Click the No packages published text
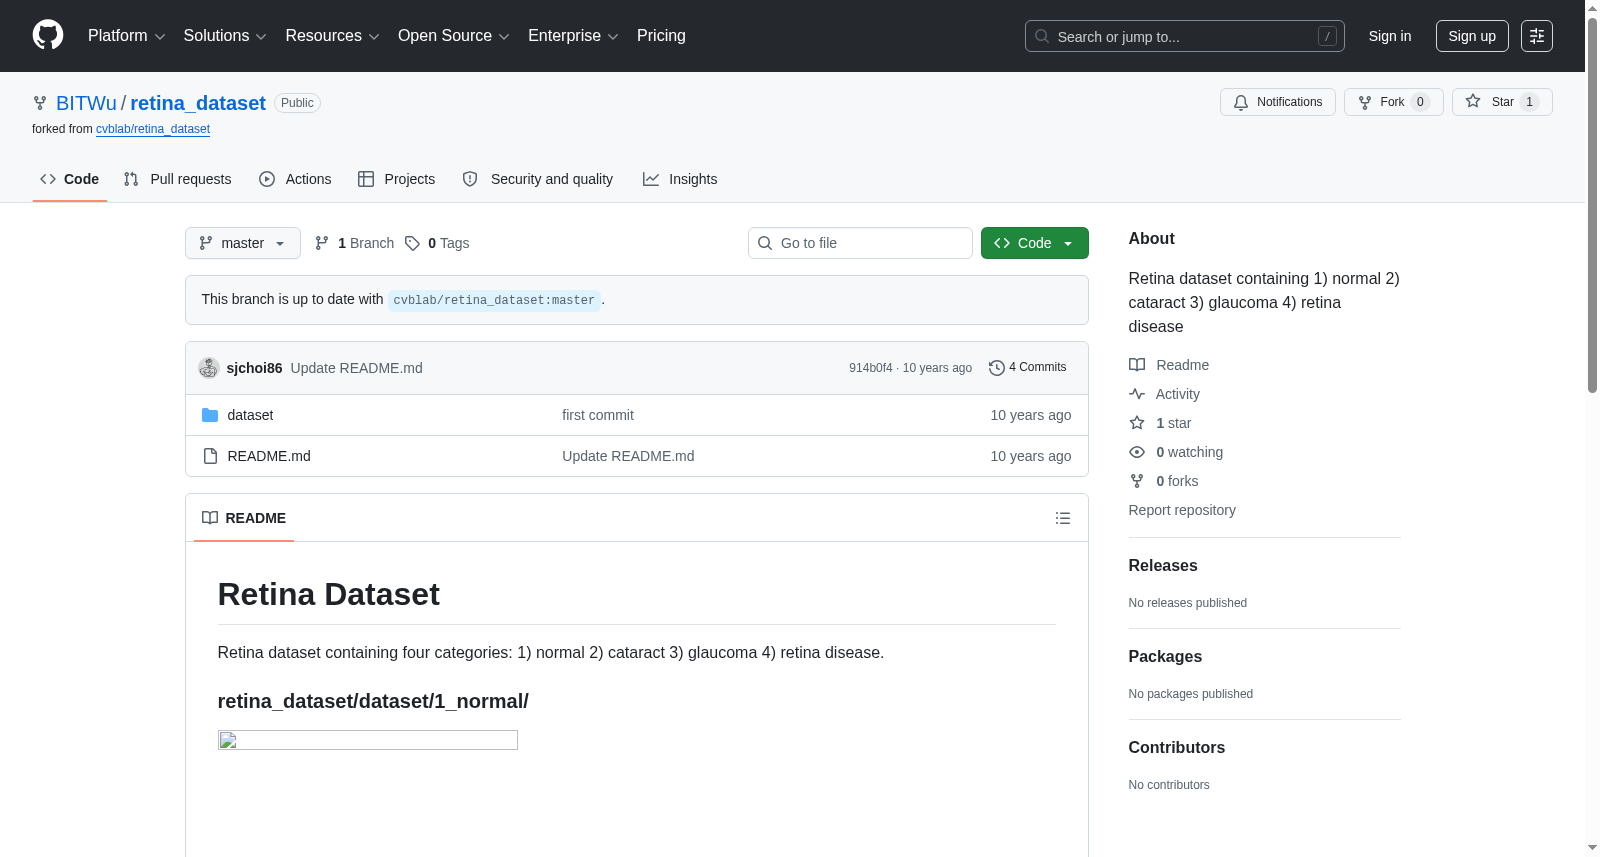The height and width of the screenshot is (857, 1600). [x=1191, y=694]
